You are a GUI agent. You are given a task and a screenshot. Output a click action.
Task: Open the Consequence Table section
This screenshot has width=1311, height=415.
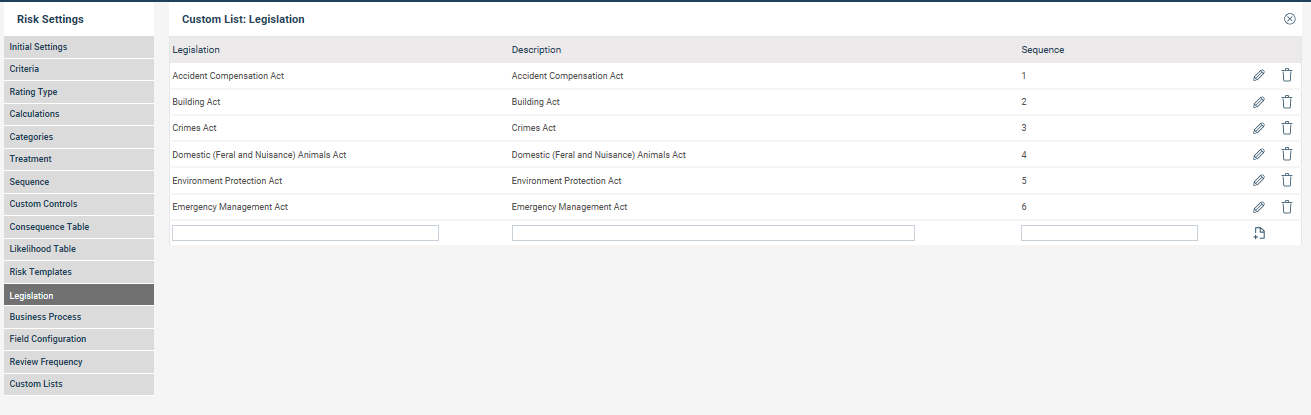78,227
